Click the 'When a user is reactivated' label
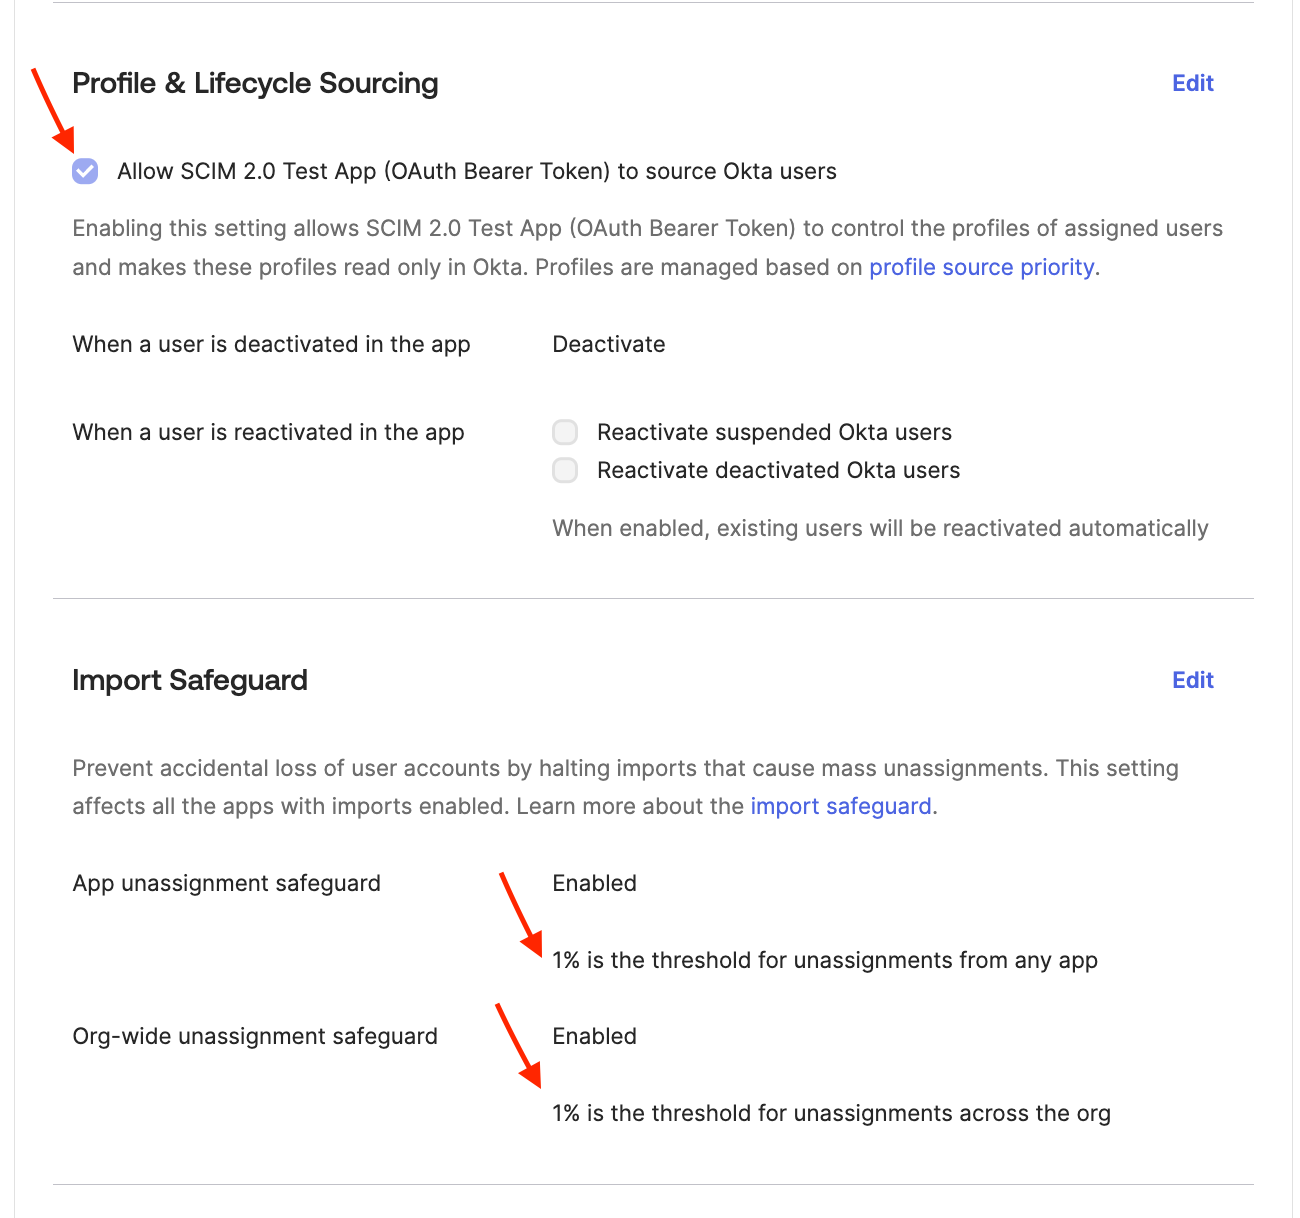This screenshot has height=1218, width=1300. (268, 432)
